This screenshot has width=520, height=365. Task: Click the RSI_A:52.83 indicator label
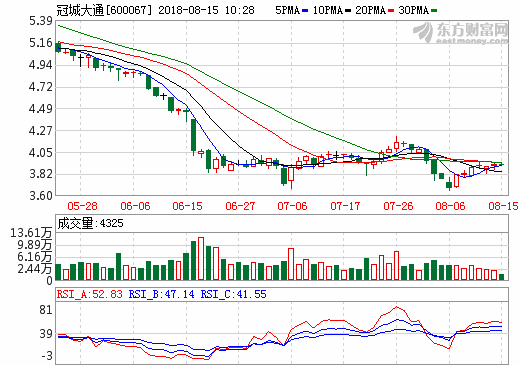(90, 294)
